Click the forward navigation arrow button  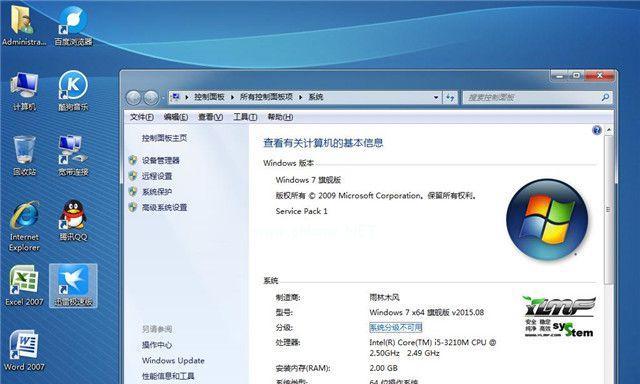(151, 98)
